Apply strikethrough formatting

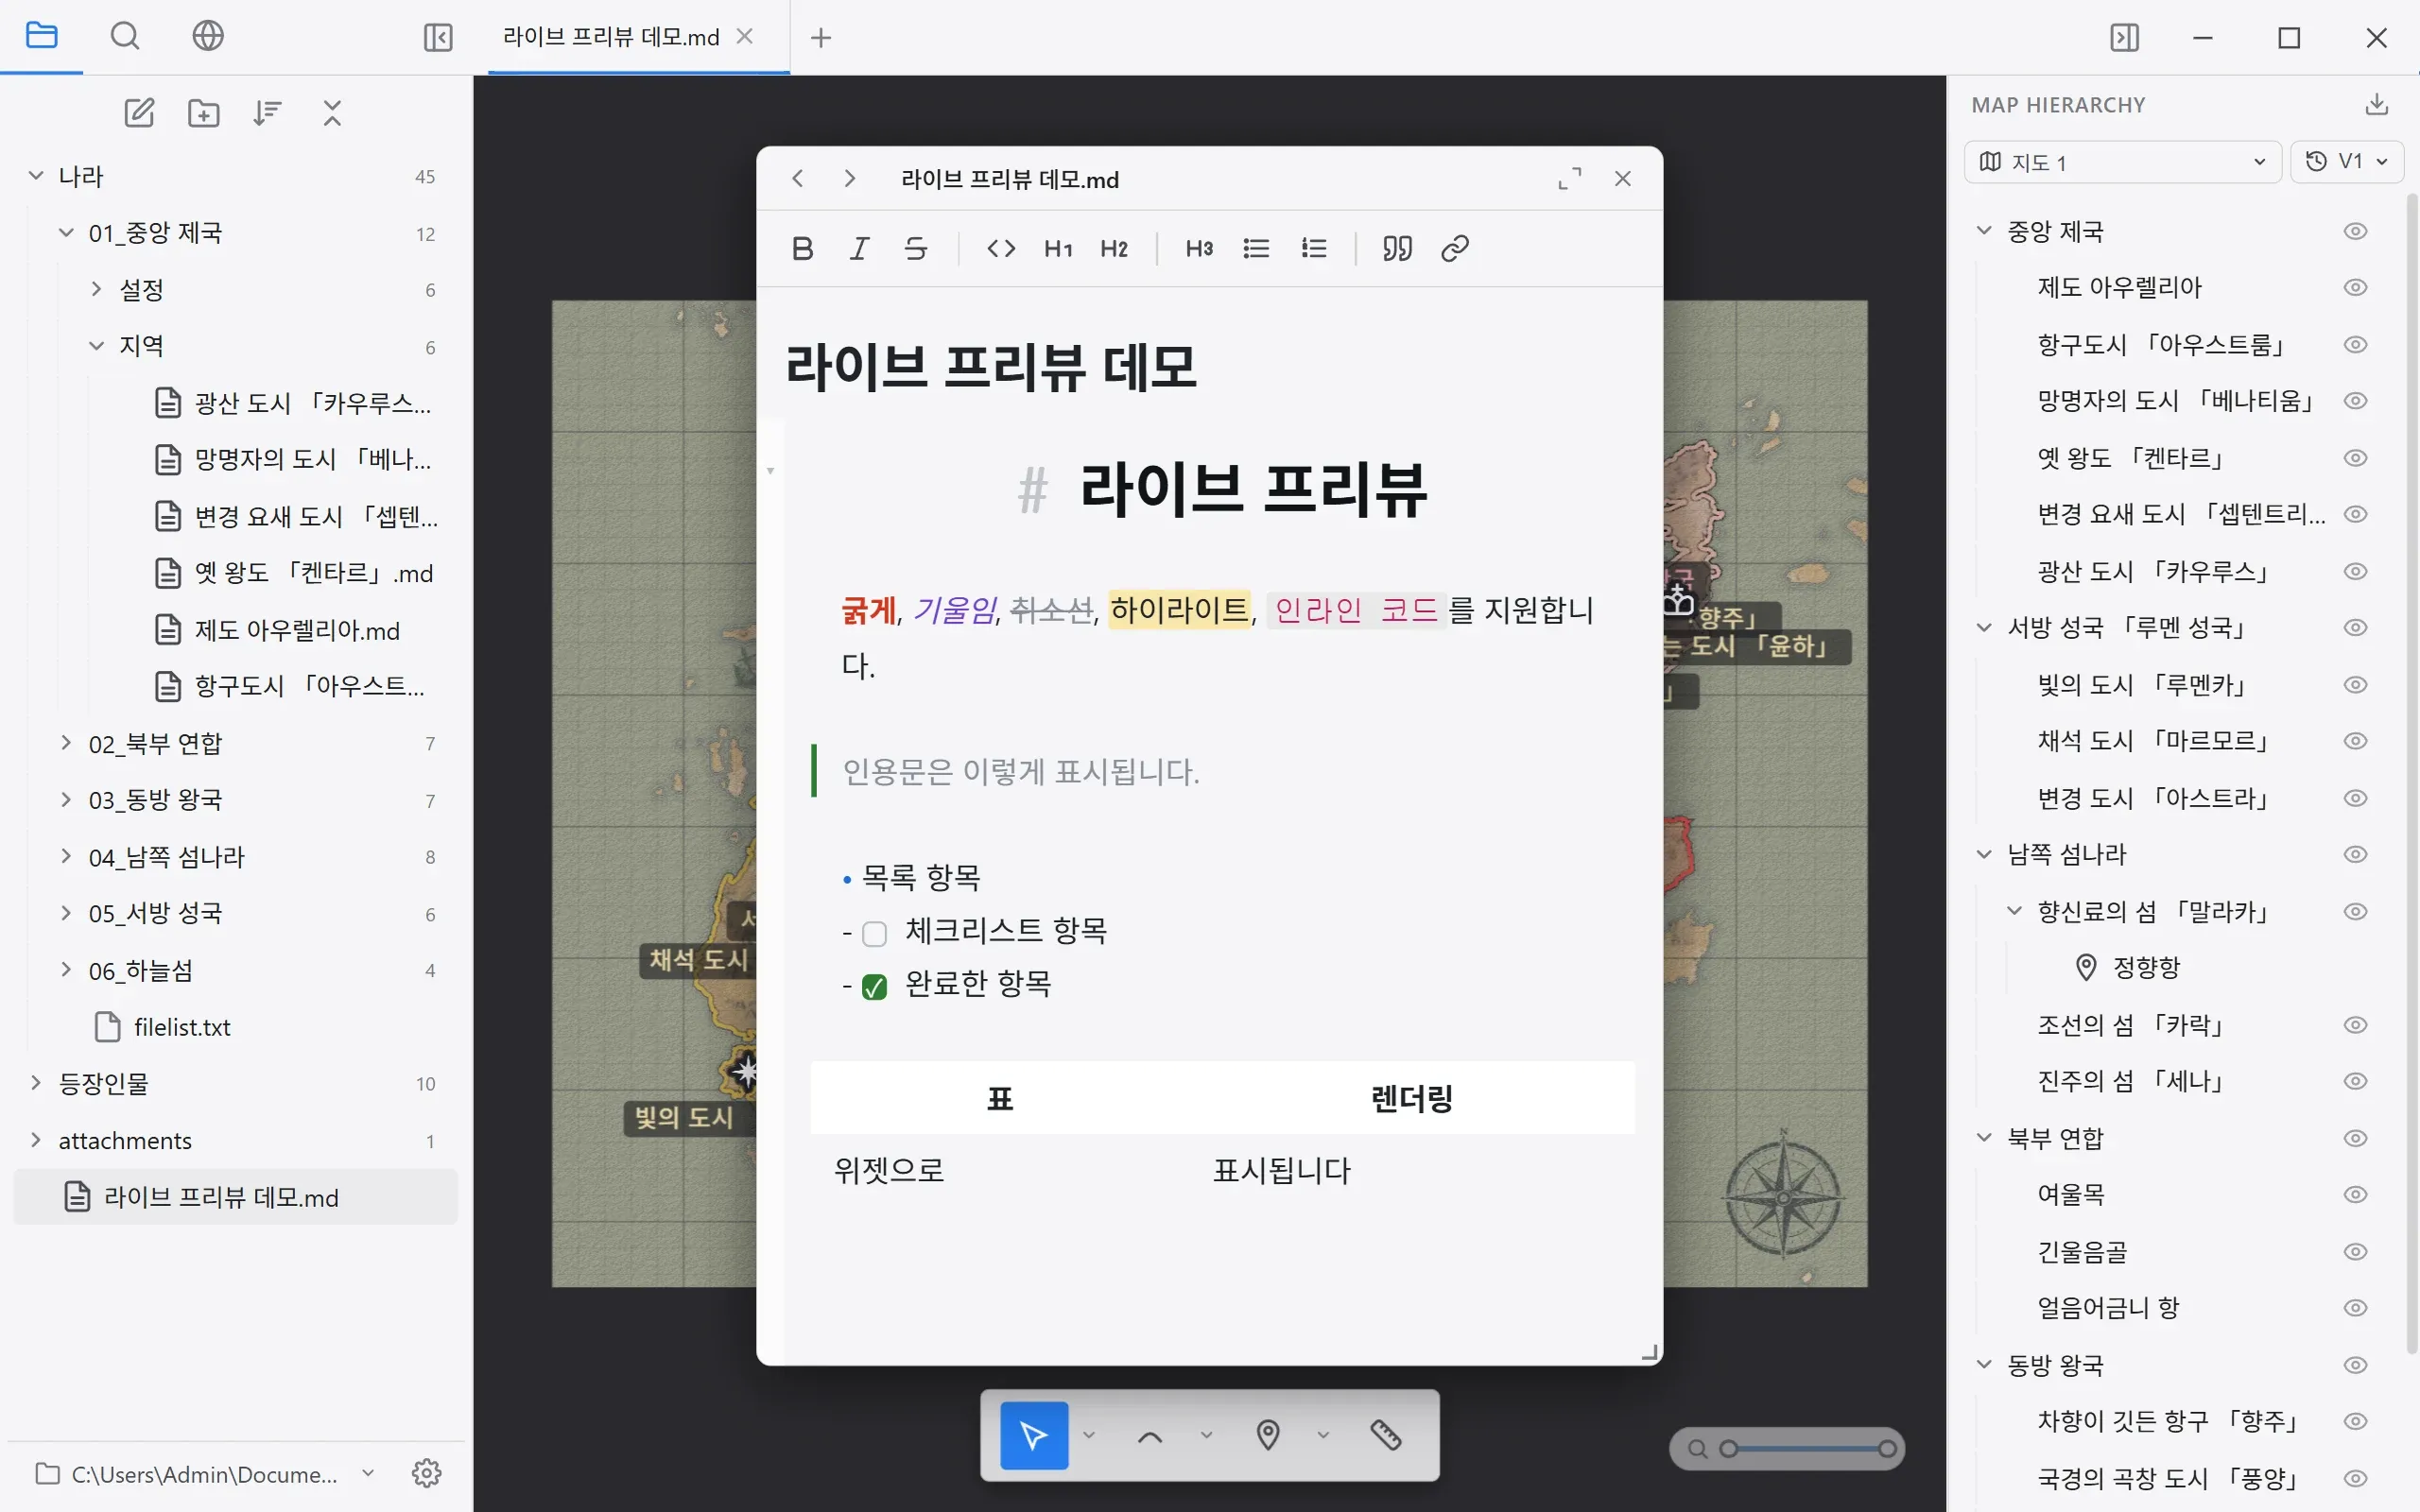pyautogui.click(x=916, y=248)
